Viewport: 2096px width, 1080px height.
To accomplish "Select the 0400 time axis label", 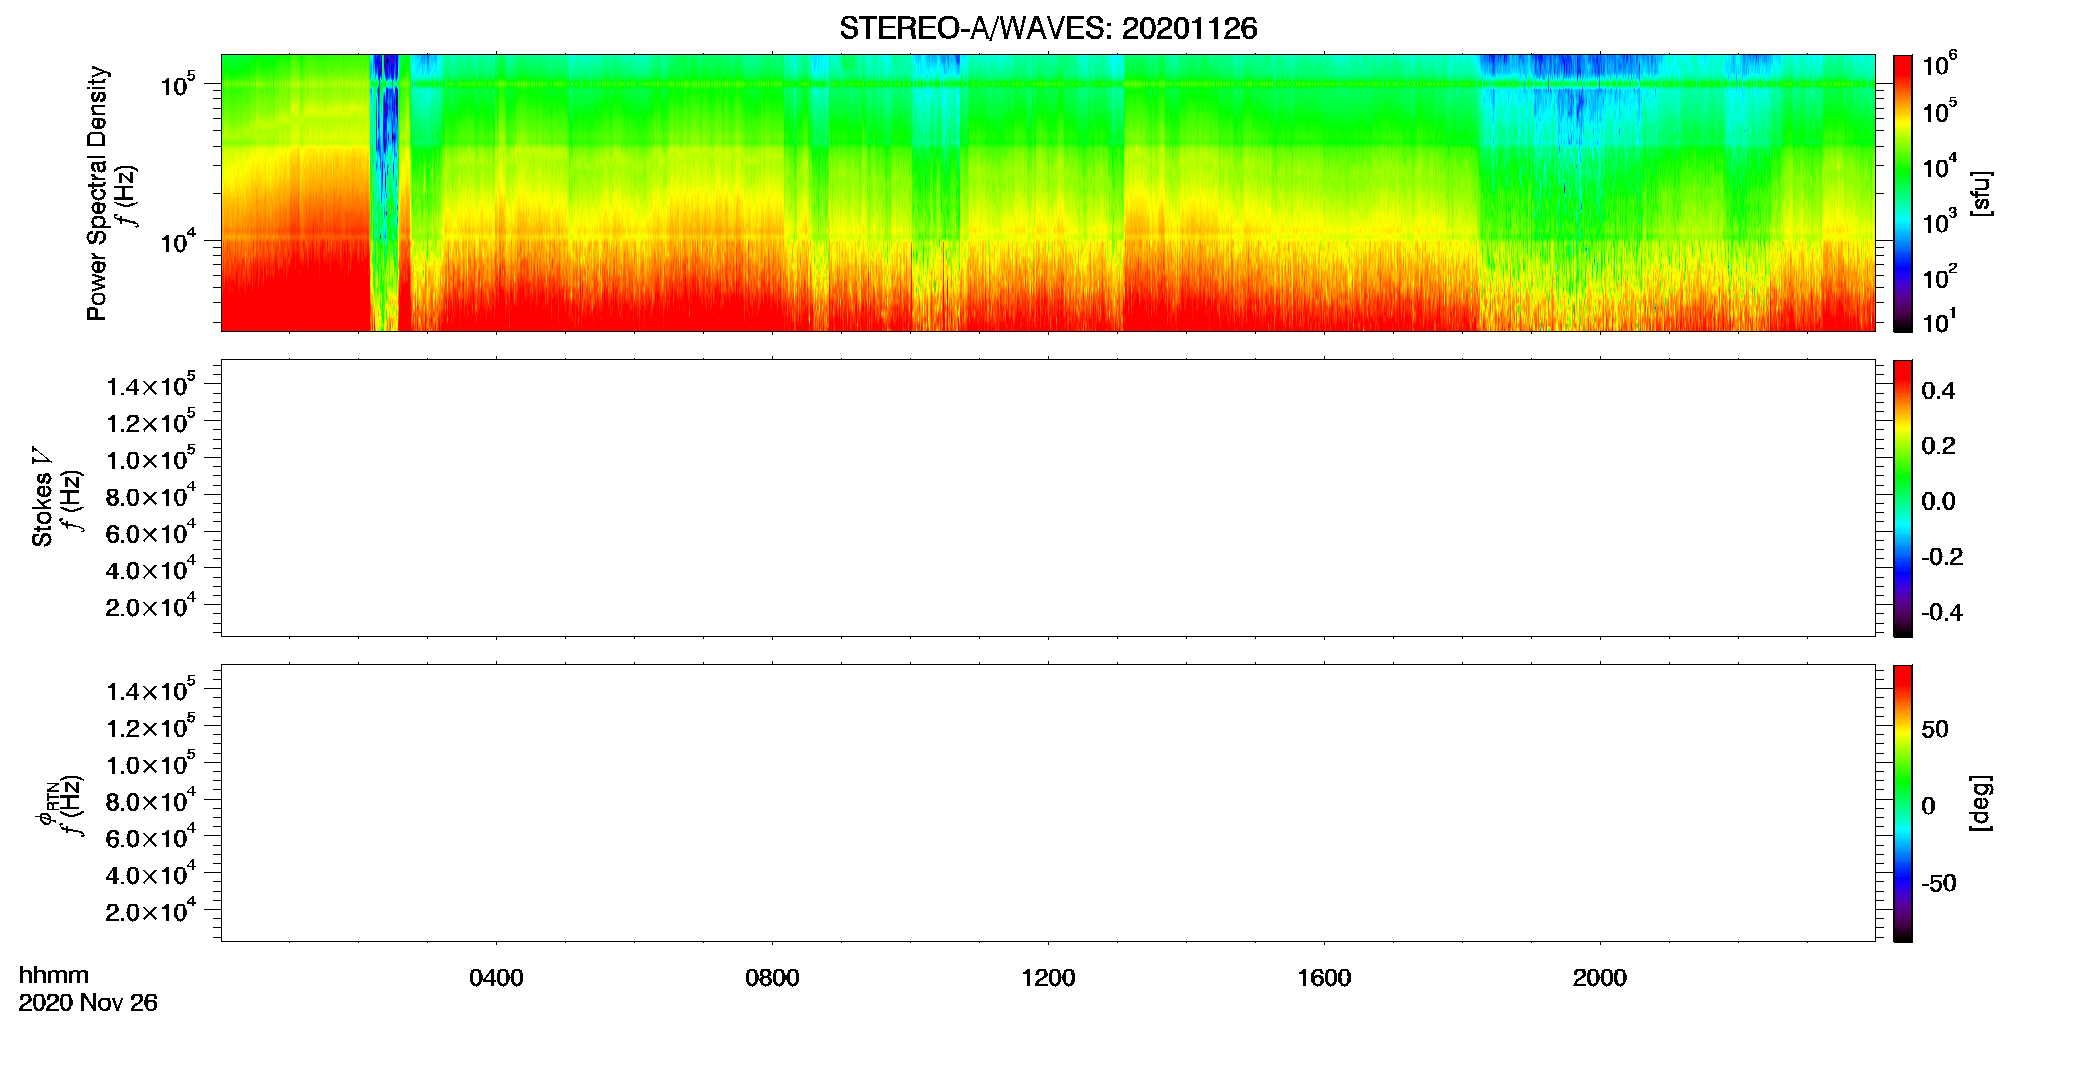I will pos(496,978).
